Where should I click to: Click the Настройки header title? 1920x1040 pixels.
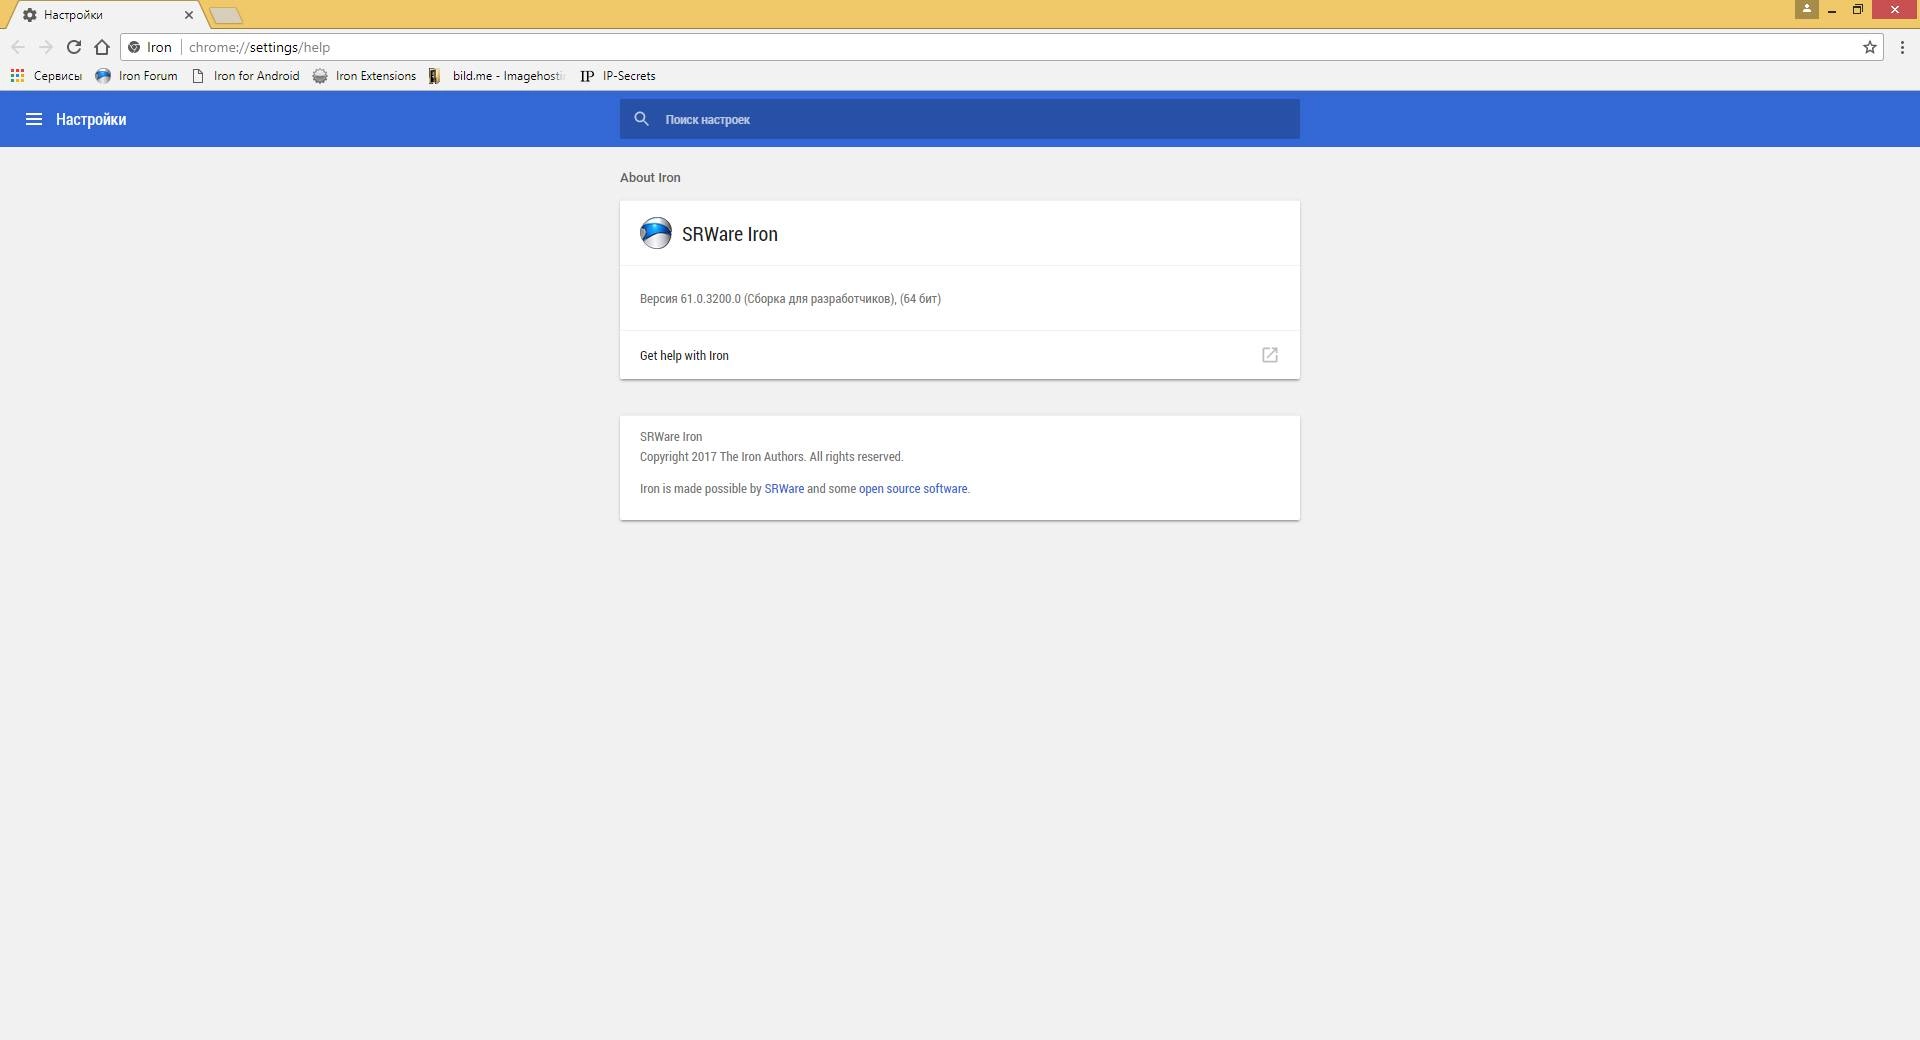pyautogui.click(x=91, y=119)
